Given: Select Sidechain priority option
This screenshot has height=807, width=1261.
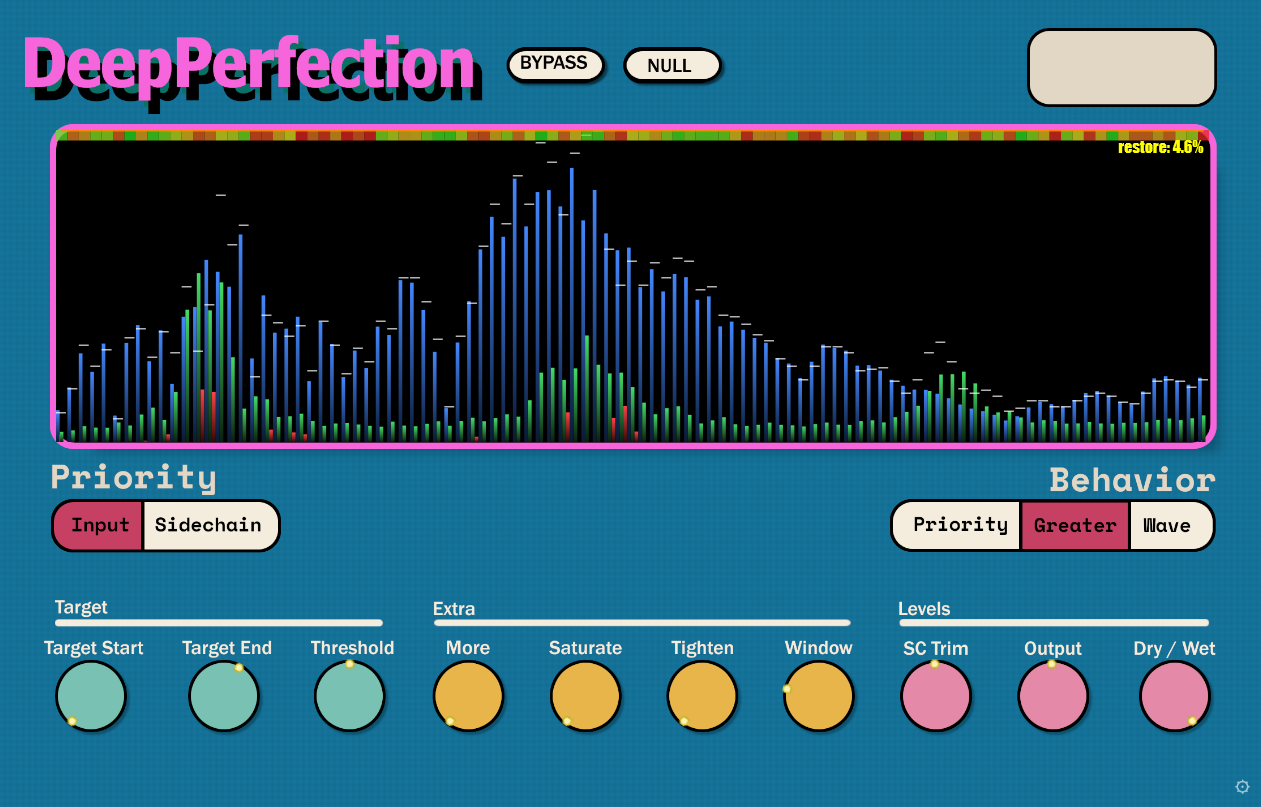Looking at the screenshot, I should tap(210, 525).
